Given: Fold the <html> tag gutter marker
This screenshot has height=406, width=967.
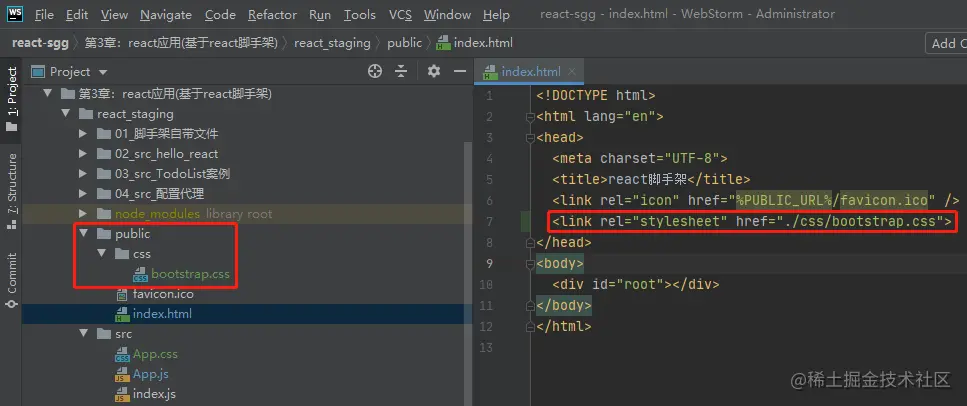Looking at the screenshot, I should [x=530, y=117].
